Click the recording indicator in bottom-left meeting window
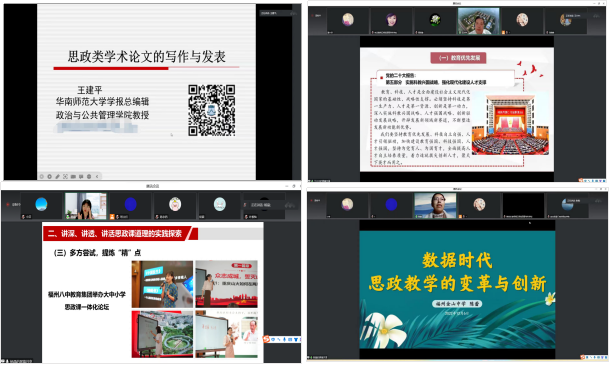This screenshot has width=609, height=365. [x=12, y=204]
